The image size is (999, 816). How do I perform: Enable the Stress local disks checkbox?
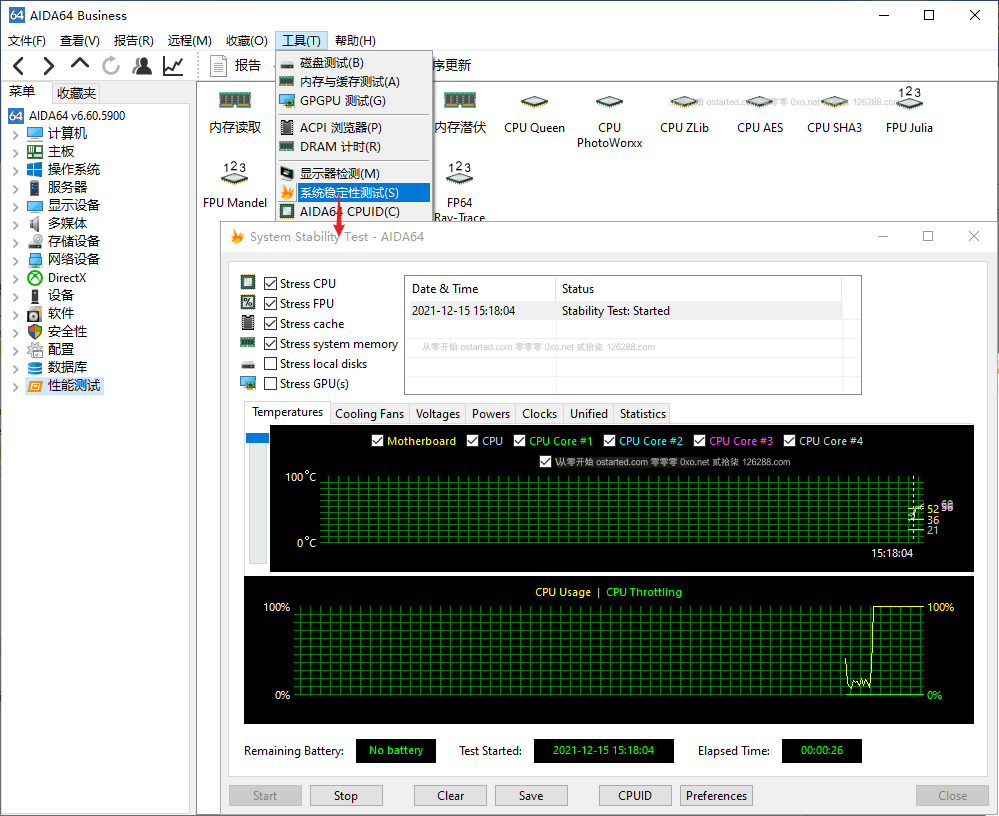click(270, 364)
